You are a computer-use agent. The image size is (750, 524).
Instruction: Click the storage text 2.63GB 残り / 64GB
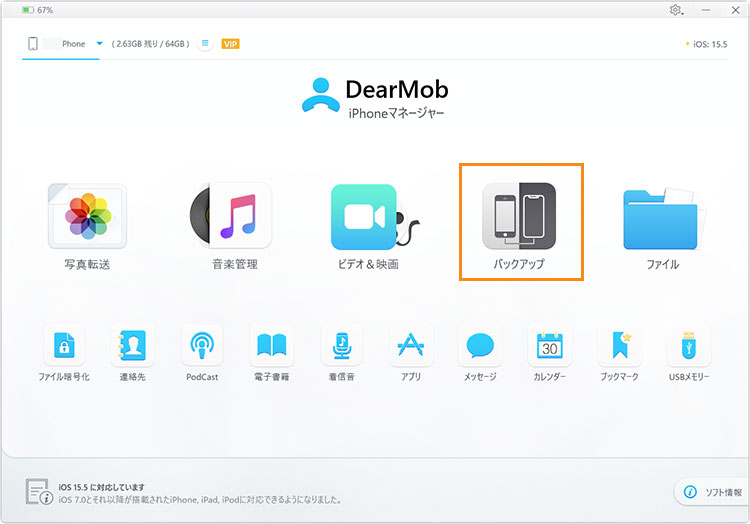(x=150, y=44)
